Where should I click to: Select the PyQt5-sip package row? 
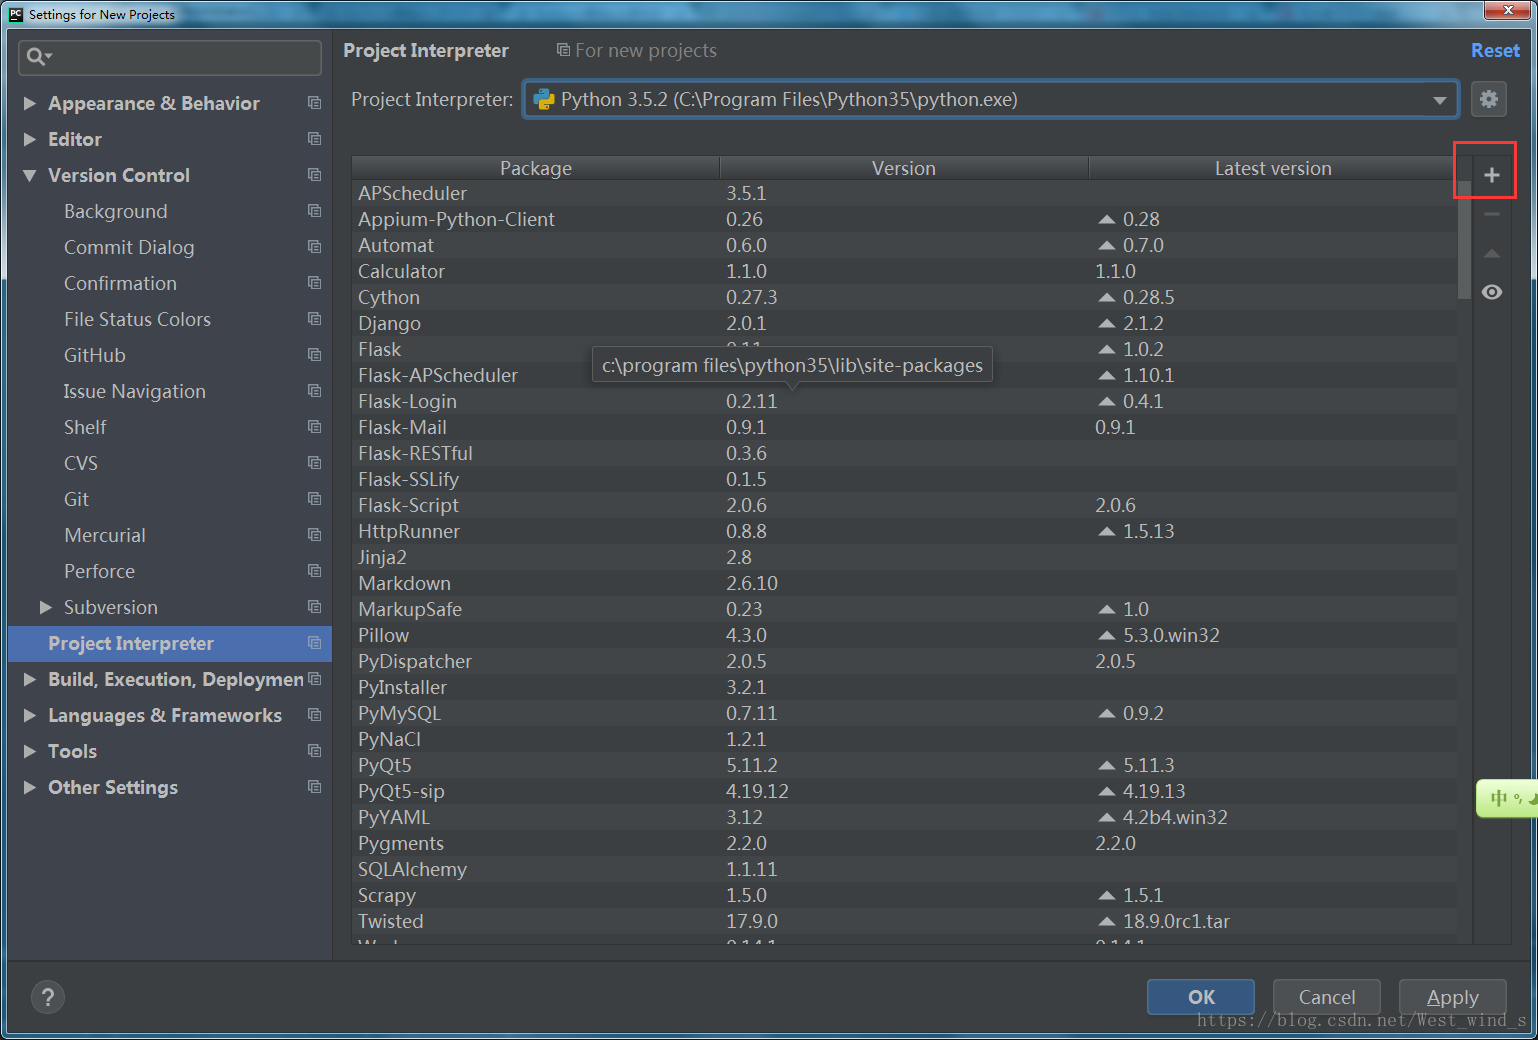904,791
